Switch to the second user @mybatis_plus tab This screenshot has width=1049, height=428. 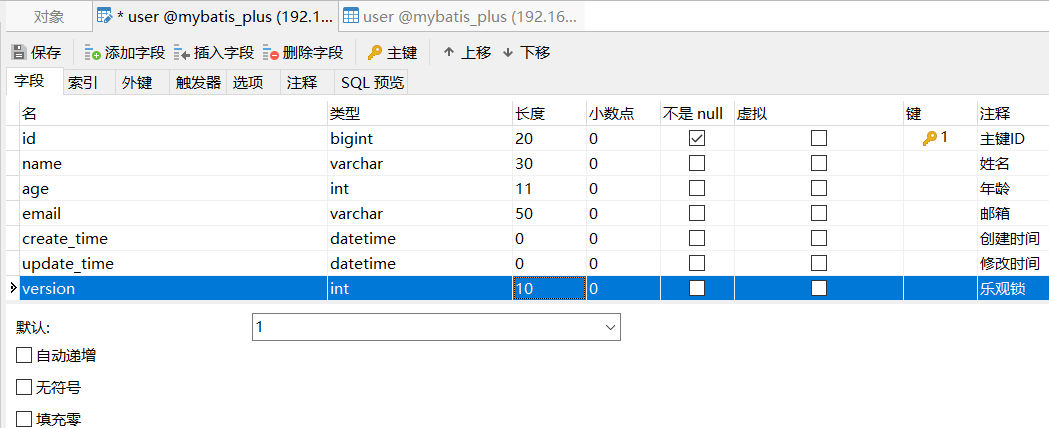[460, 16]
